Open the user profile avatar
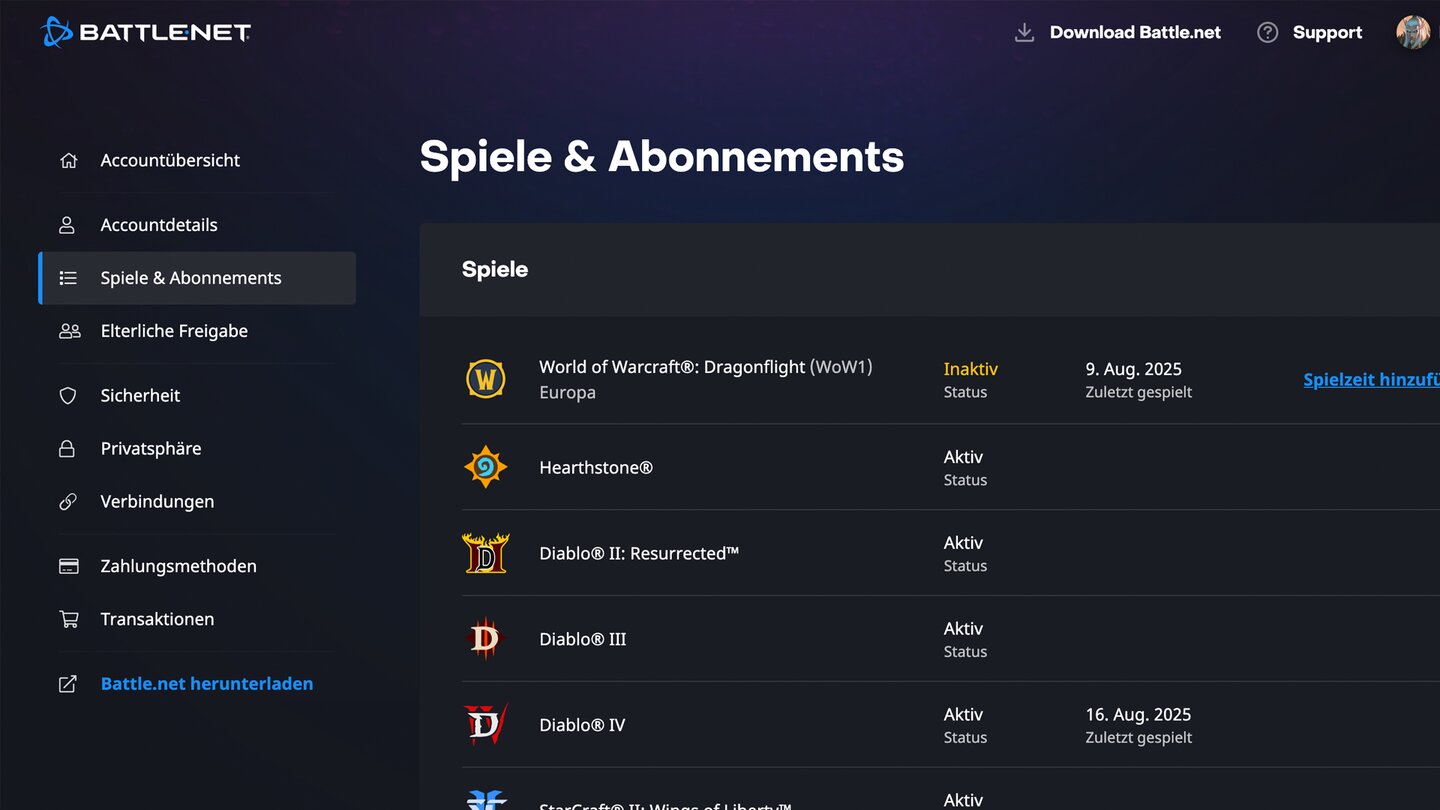 1412,32
